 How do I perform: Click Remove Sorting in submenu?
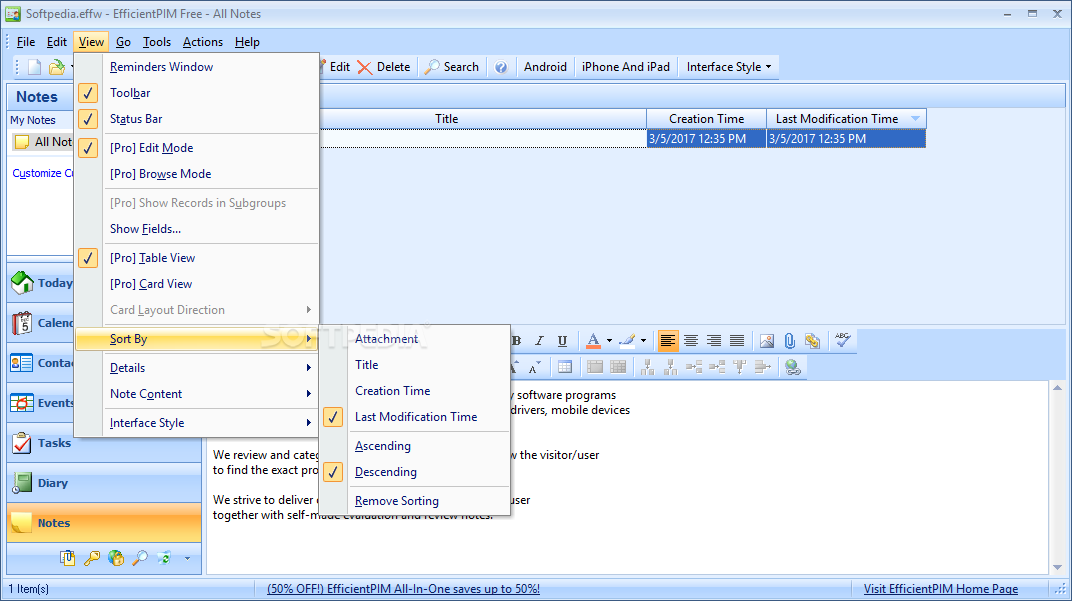(x=416, y=501)
